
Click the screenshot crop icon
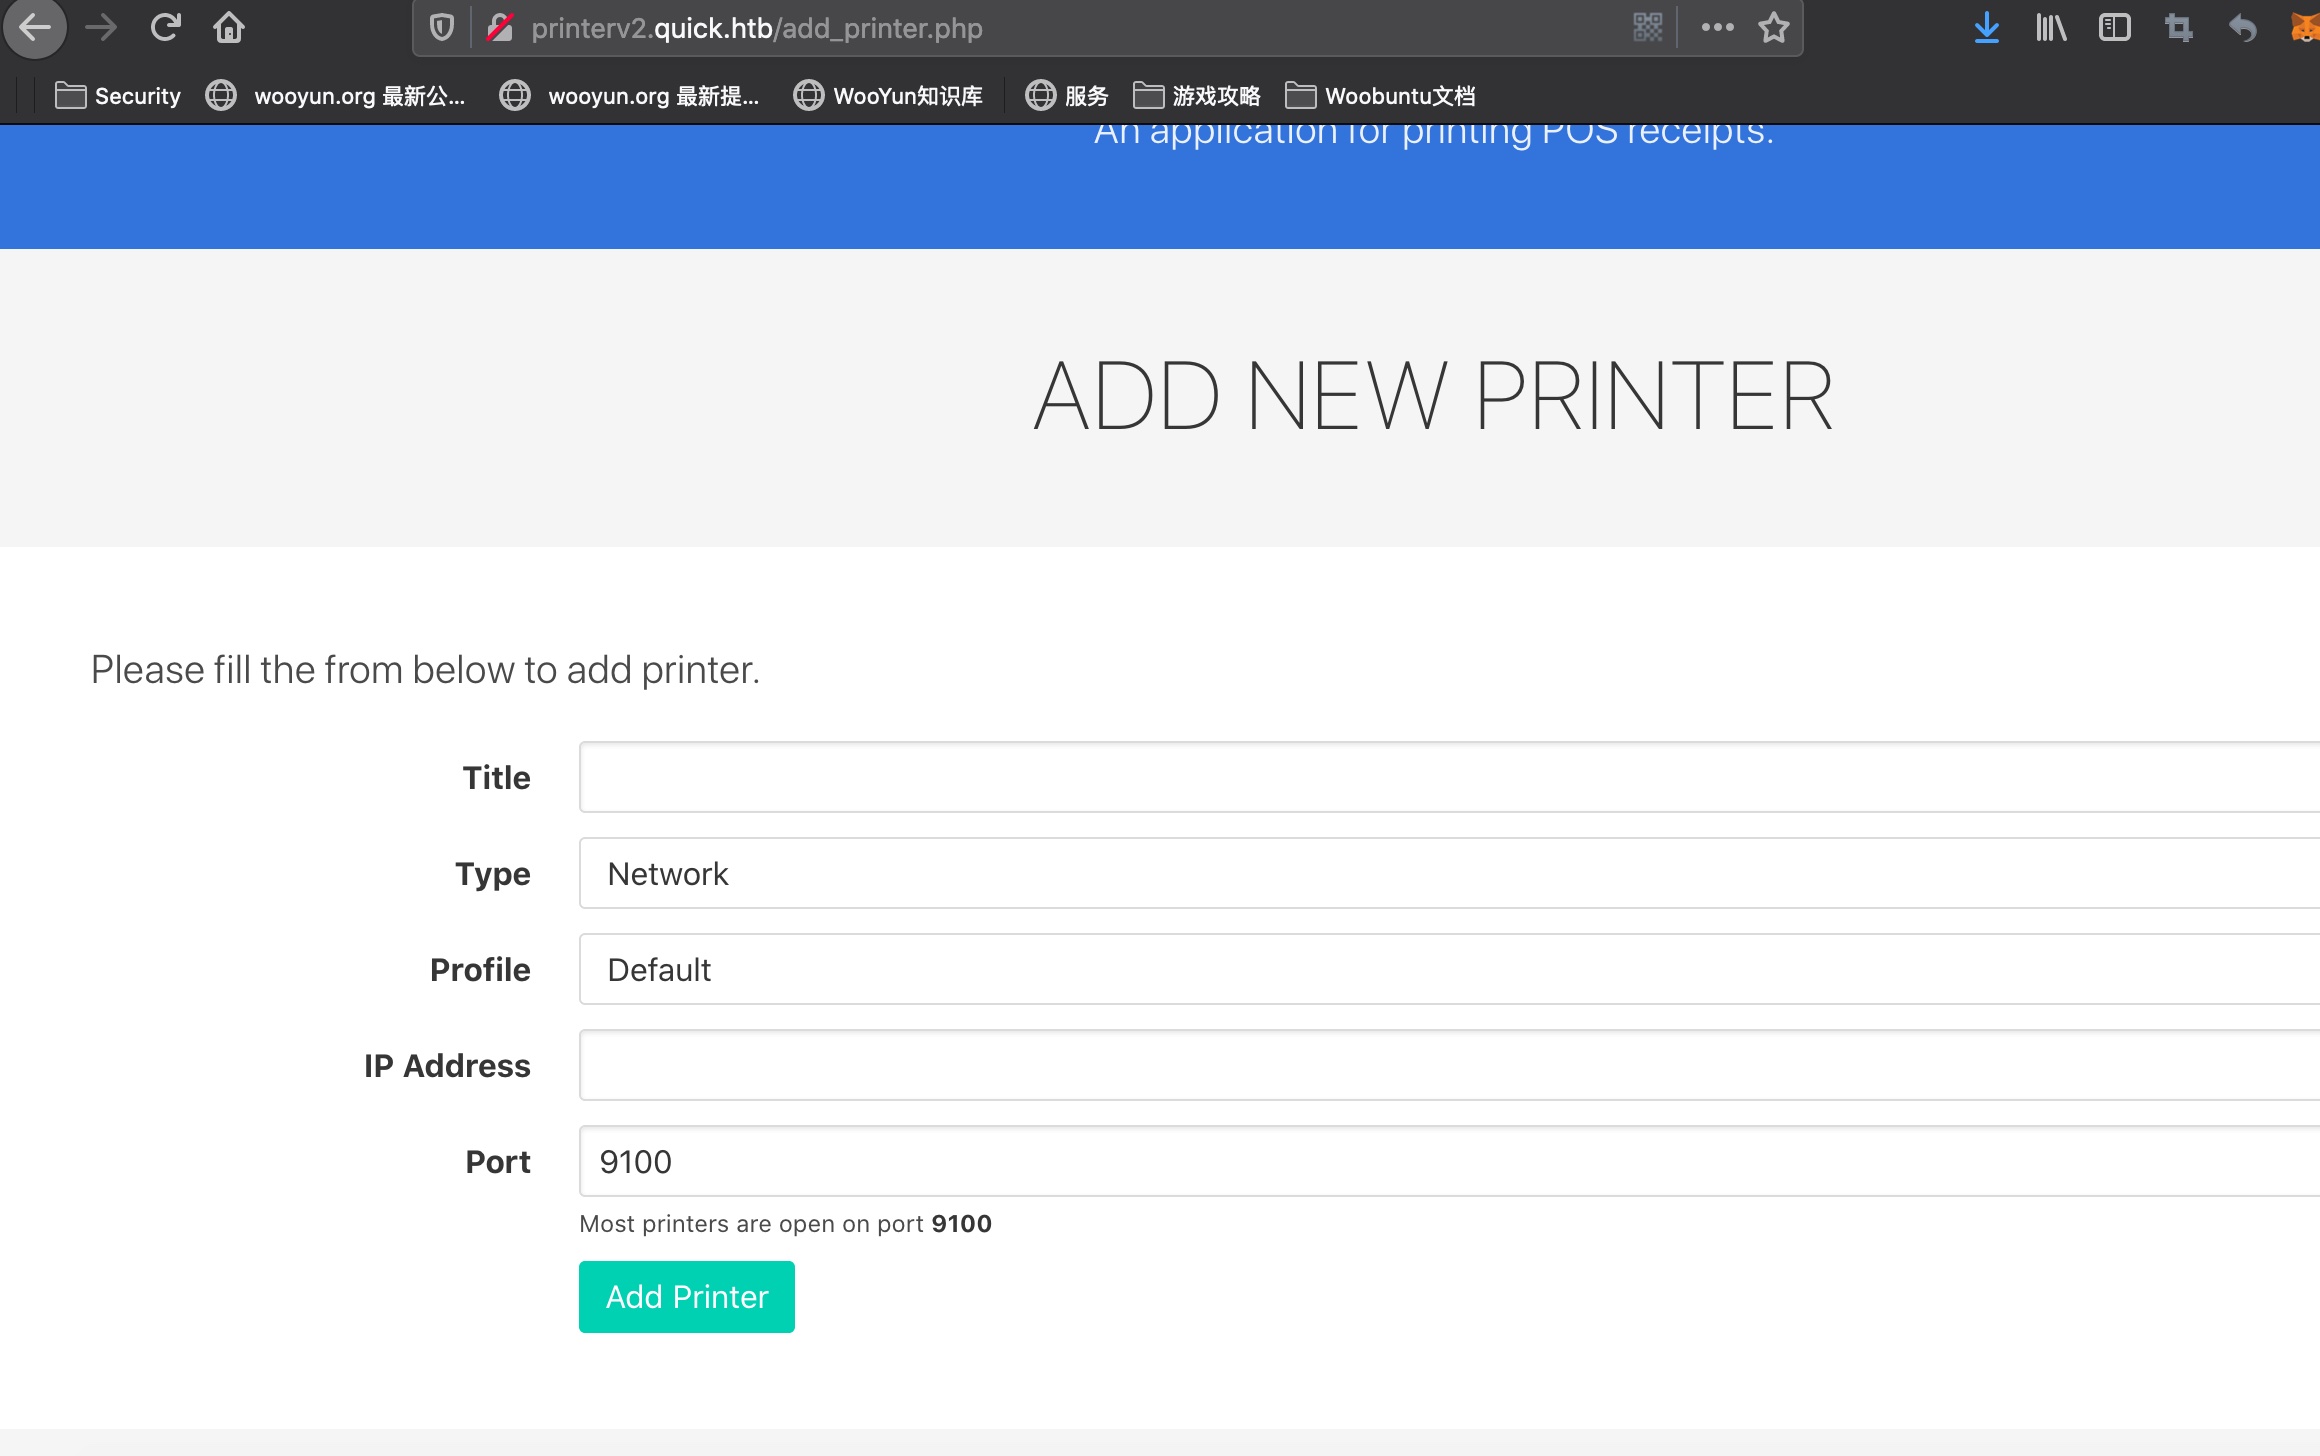tap(2178, 28)
